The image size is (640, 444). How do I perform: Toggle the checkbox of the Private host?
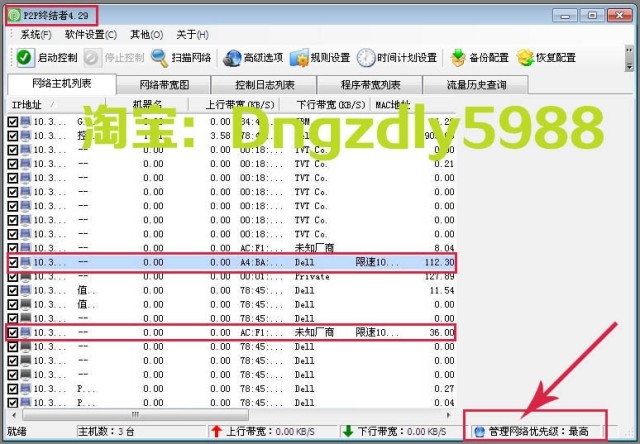(x=13, y=276)
